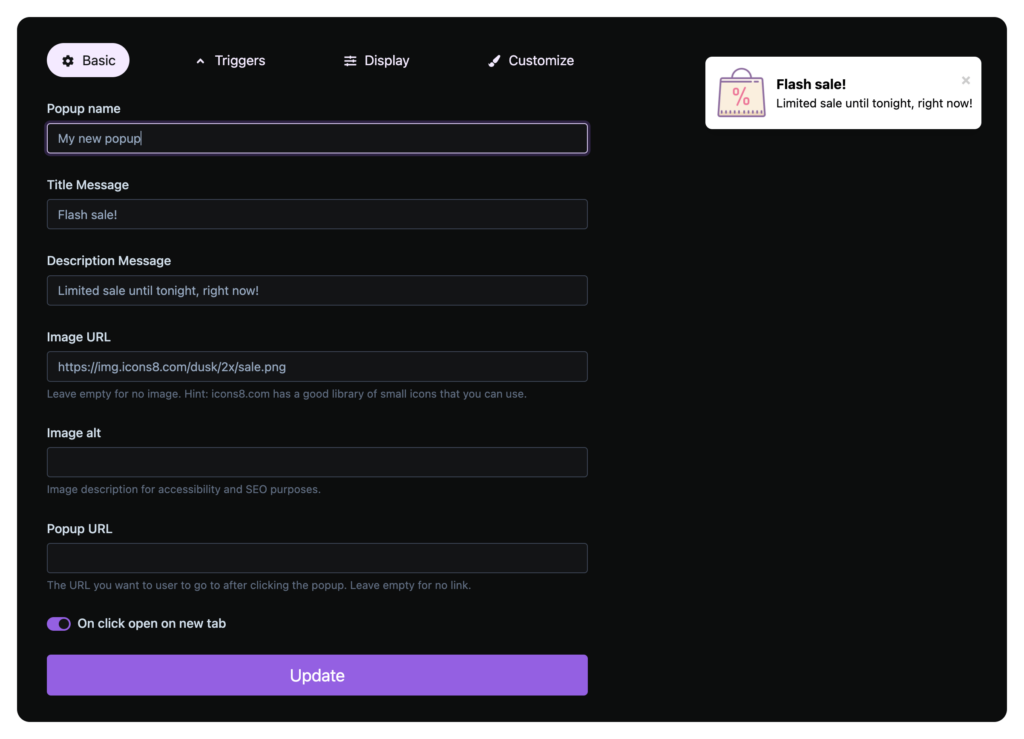
Task: Go to the Customize tab
Action: click(531, 61)
